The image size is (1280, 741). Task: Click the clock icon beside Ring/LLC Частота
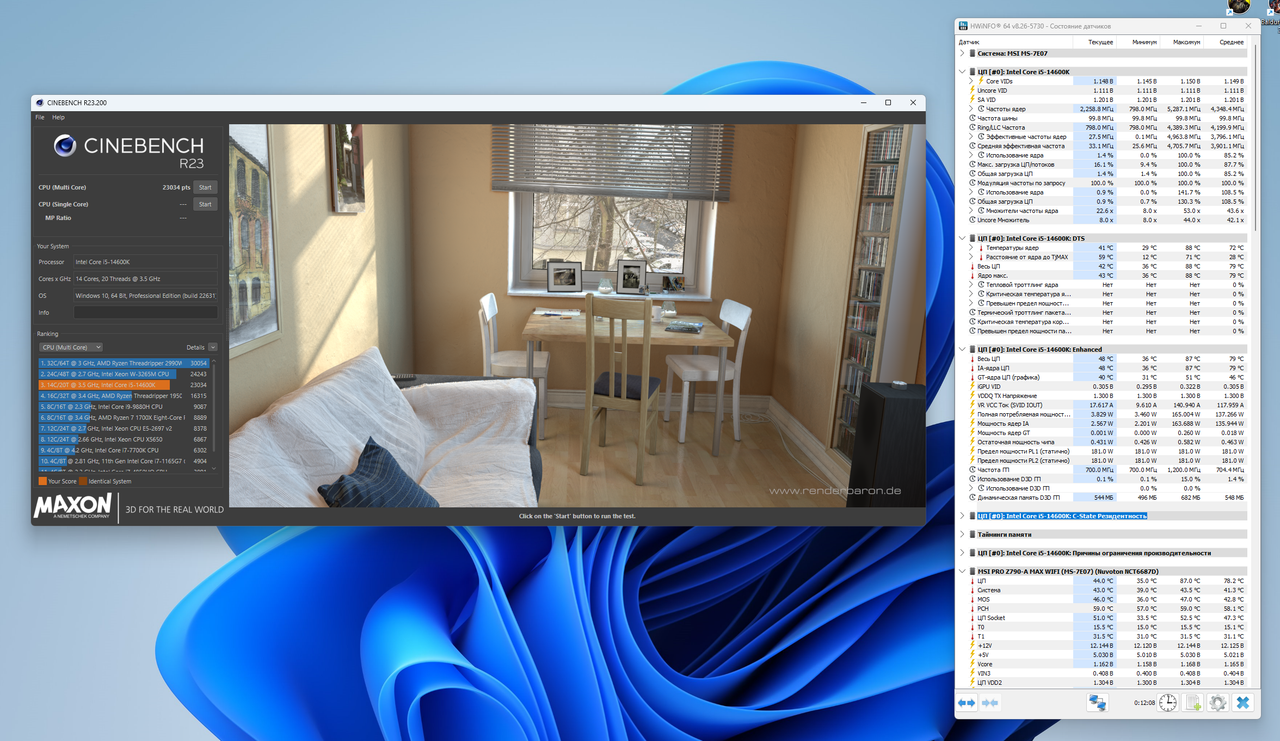coord(972,128)
